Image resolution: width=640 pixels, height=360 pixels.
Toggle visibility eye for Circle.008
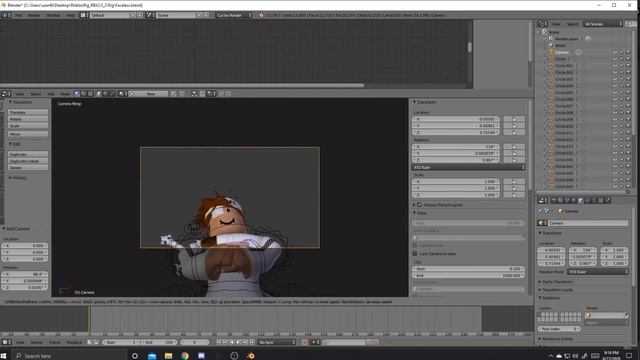point(615,113)
